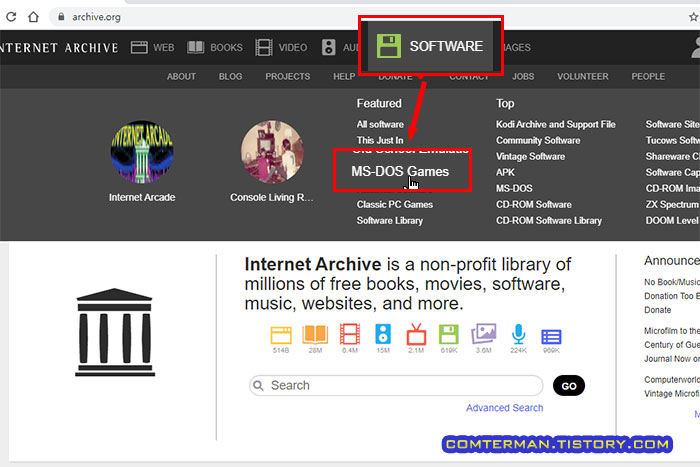Open the WEB section icon
Viewport: 700px width, 467px height.
coord(139,47)
